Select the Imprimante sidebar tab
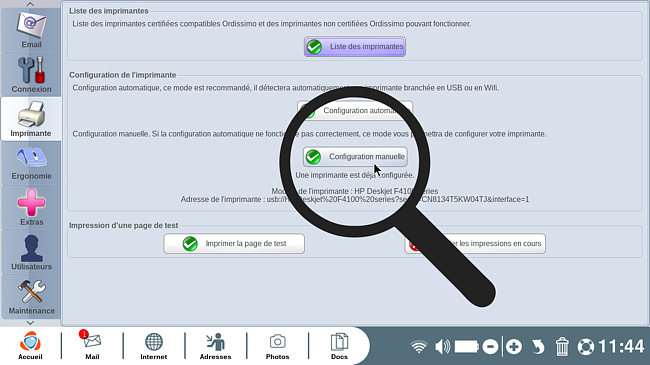 click(31, 119)
